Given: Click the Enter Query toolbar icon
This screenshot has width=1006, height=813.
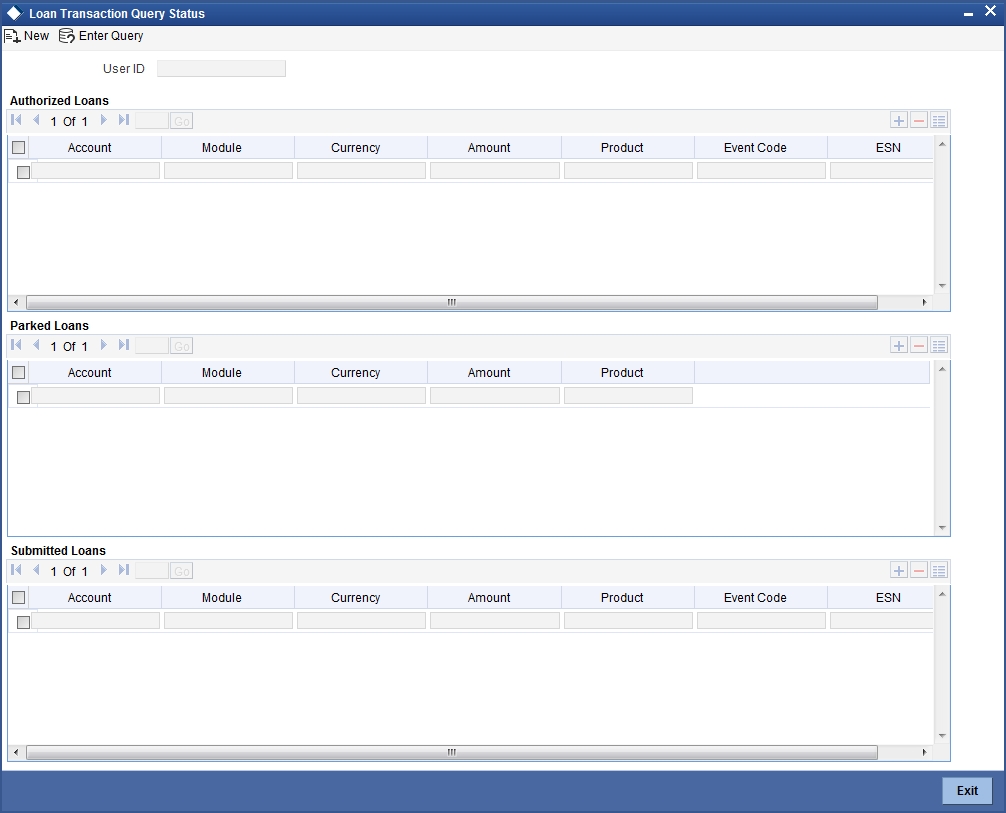Looking at the screenshot, I should click(67, 36).
